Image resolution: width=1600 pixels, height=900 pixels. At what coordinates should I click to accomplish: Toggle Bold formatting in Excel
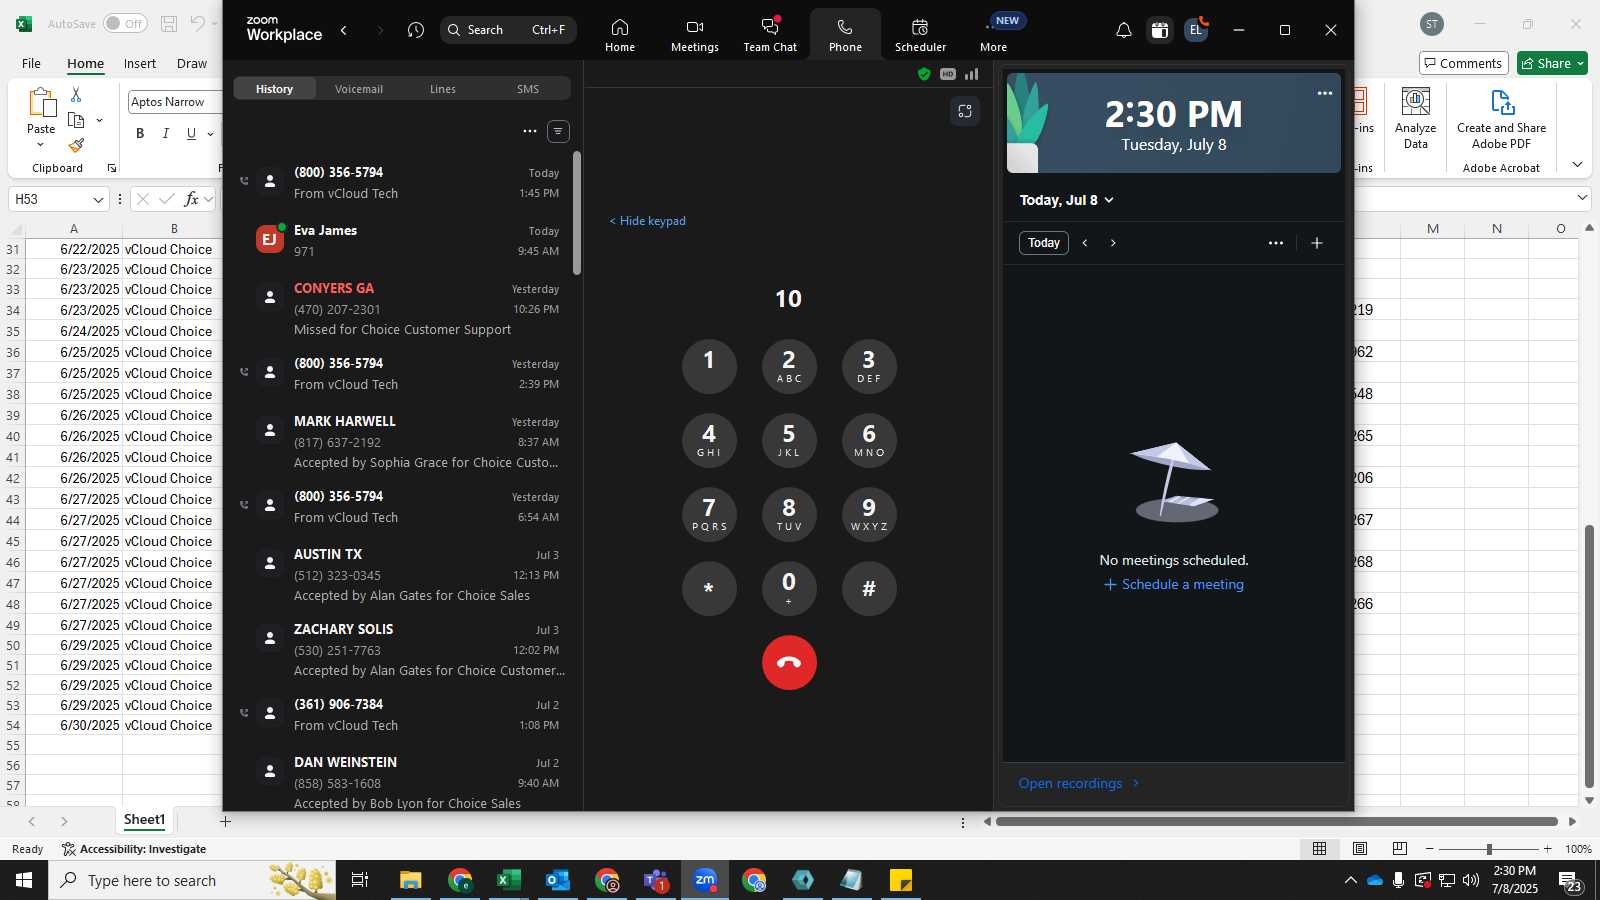point(140,133)
